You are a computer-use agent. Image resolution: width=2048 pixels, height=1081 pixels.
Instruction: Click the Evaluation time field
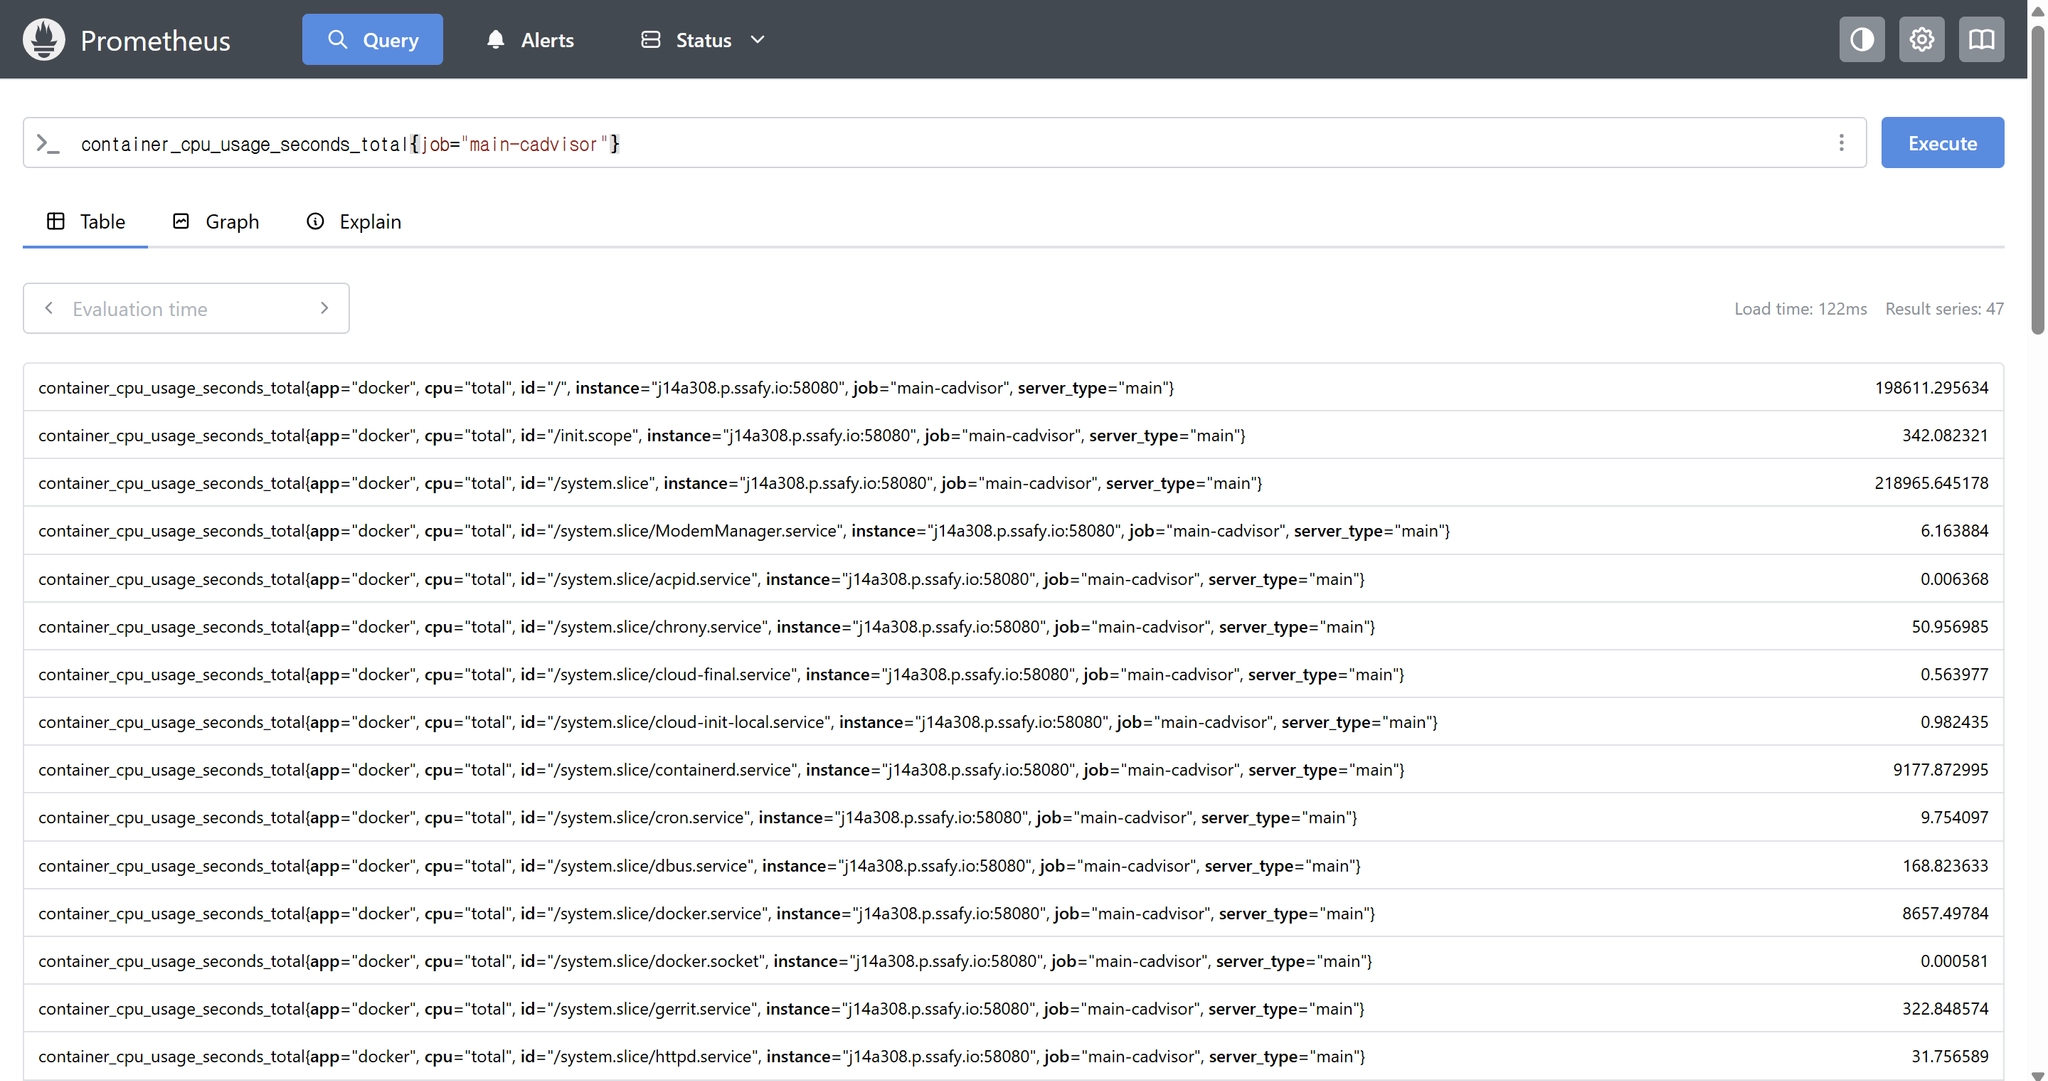[186, 308]
